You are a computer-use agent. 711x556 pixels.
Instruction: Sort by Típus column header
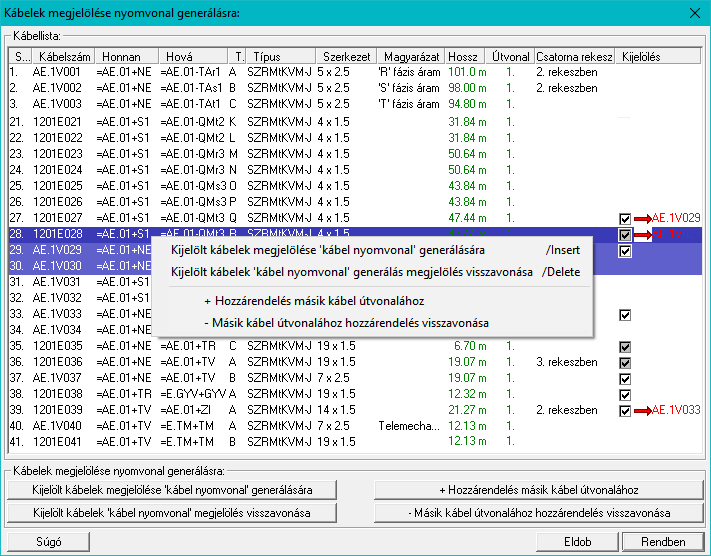pos(281,57)
